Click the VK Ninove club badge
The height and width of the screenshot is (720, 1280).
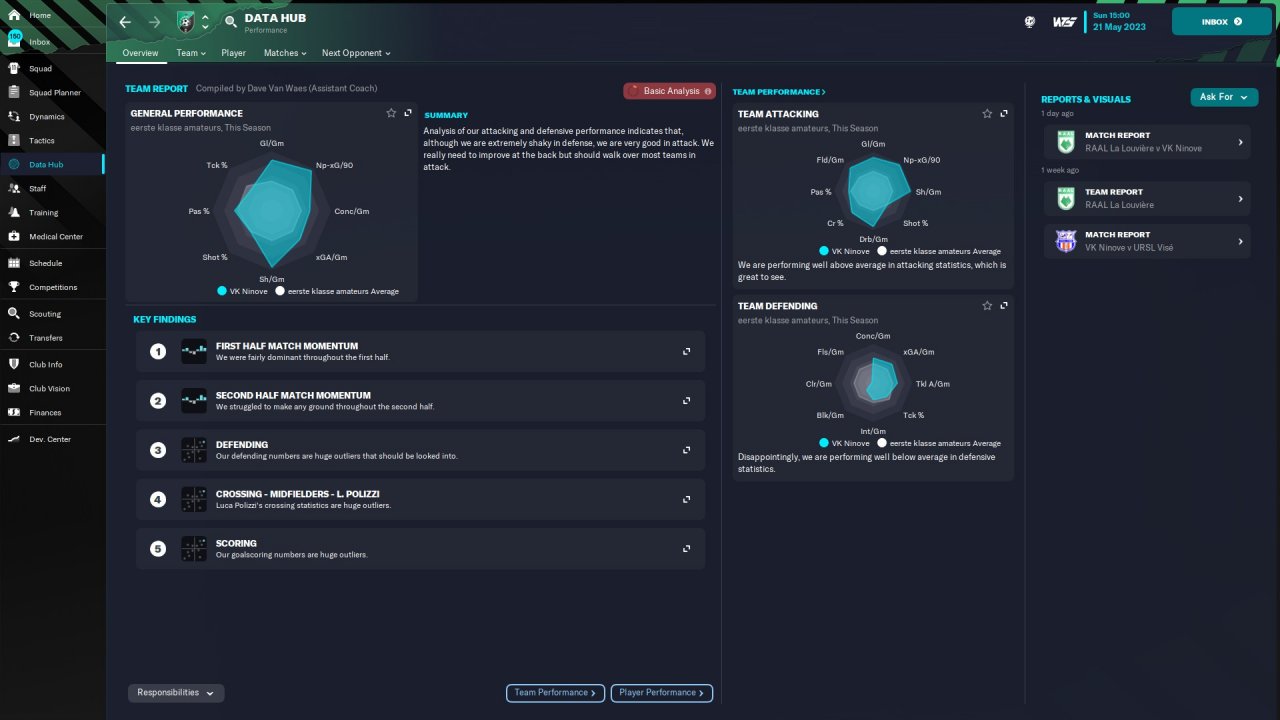[x=186, y=21]
